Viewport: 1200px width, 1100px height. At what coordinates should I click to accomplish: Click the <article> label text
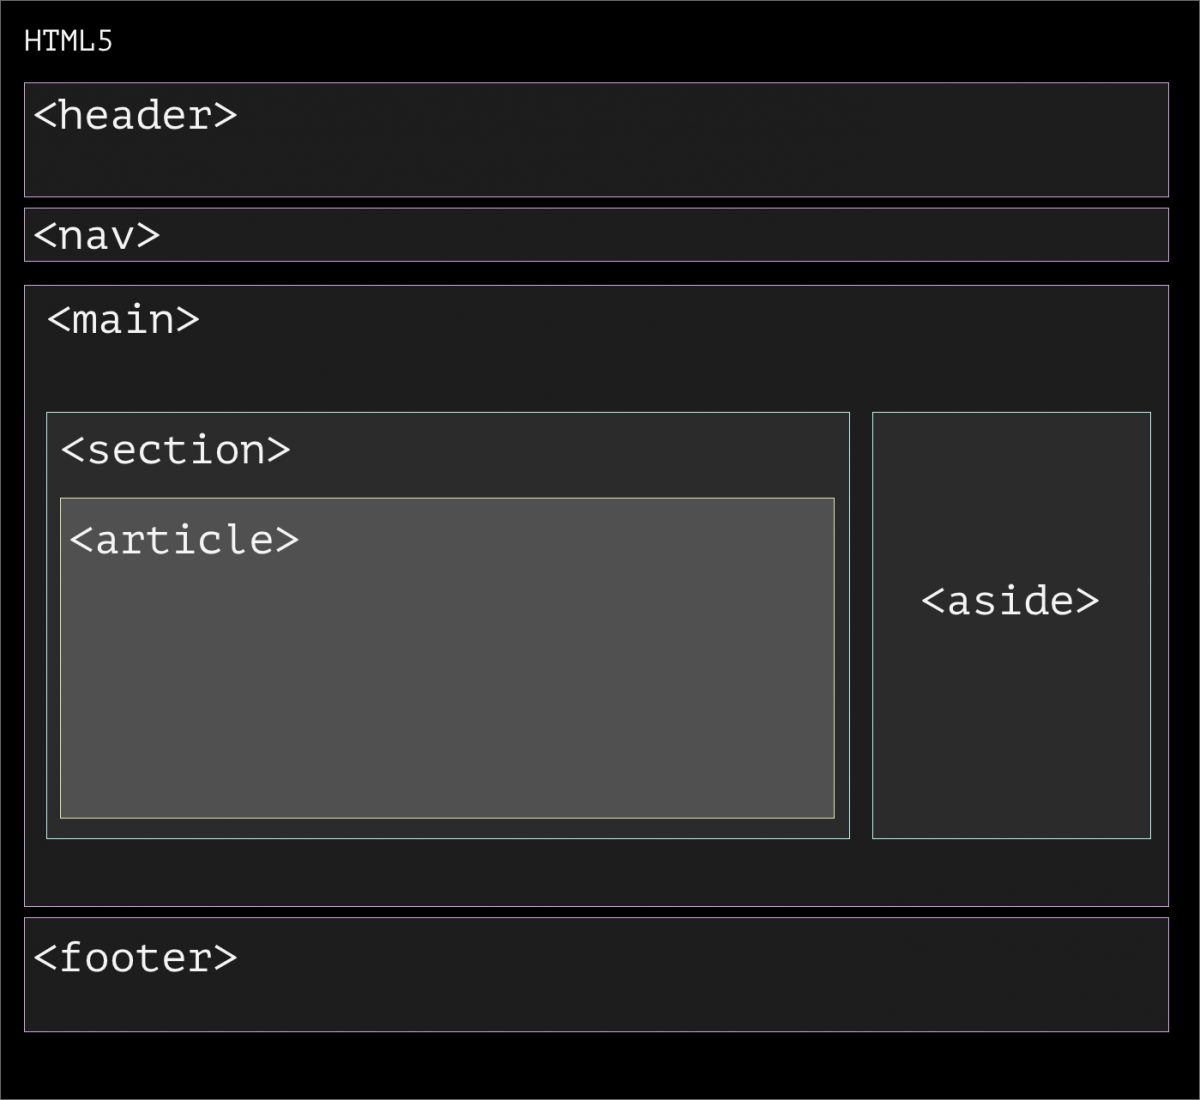coord(184,540)
